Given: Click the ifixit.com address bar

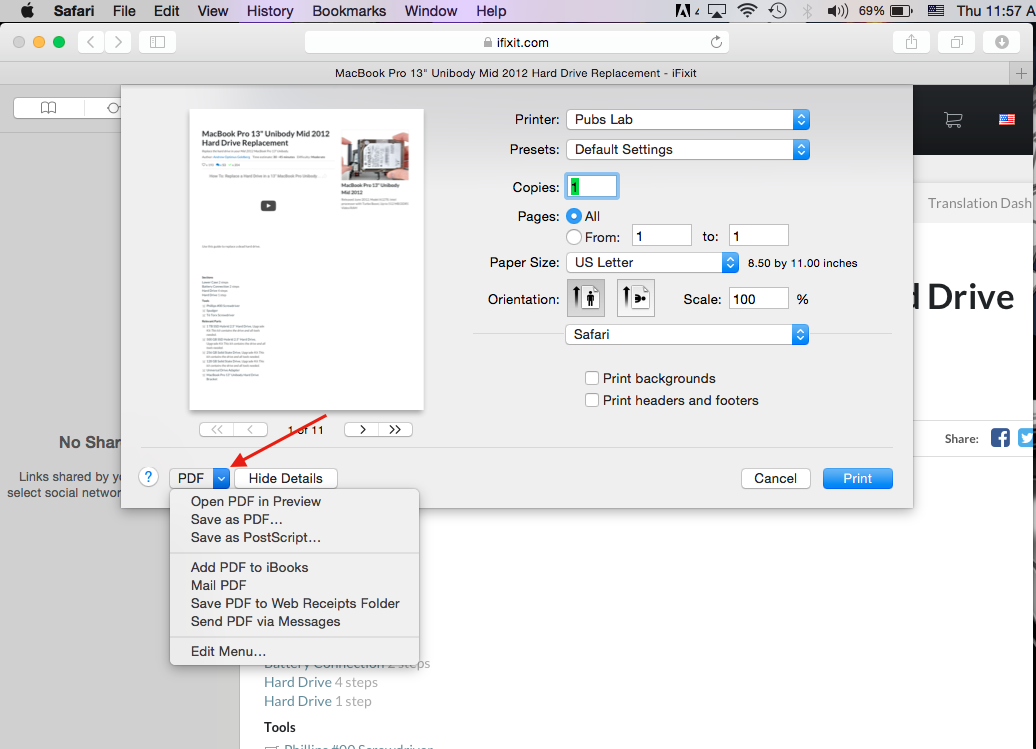Looking at the screenshot, I should [x=517, y=42].
